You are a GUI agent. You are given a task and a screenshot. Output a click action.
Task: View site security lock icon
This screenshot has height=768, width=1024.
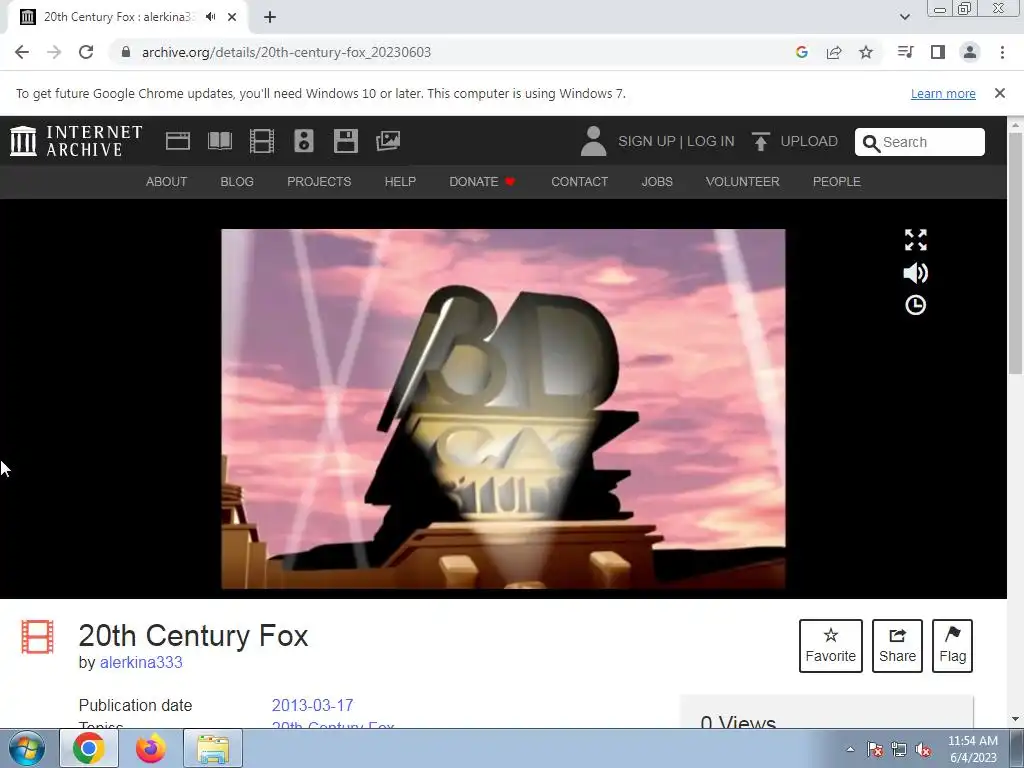tap(126, 52)
